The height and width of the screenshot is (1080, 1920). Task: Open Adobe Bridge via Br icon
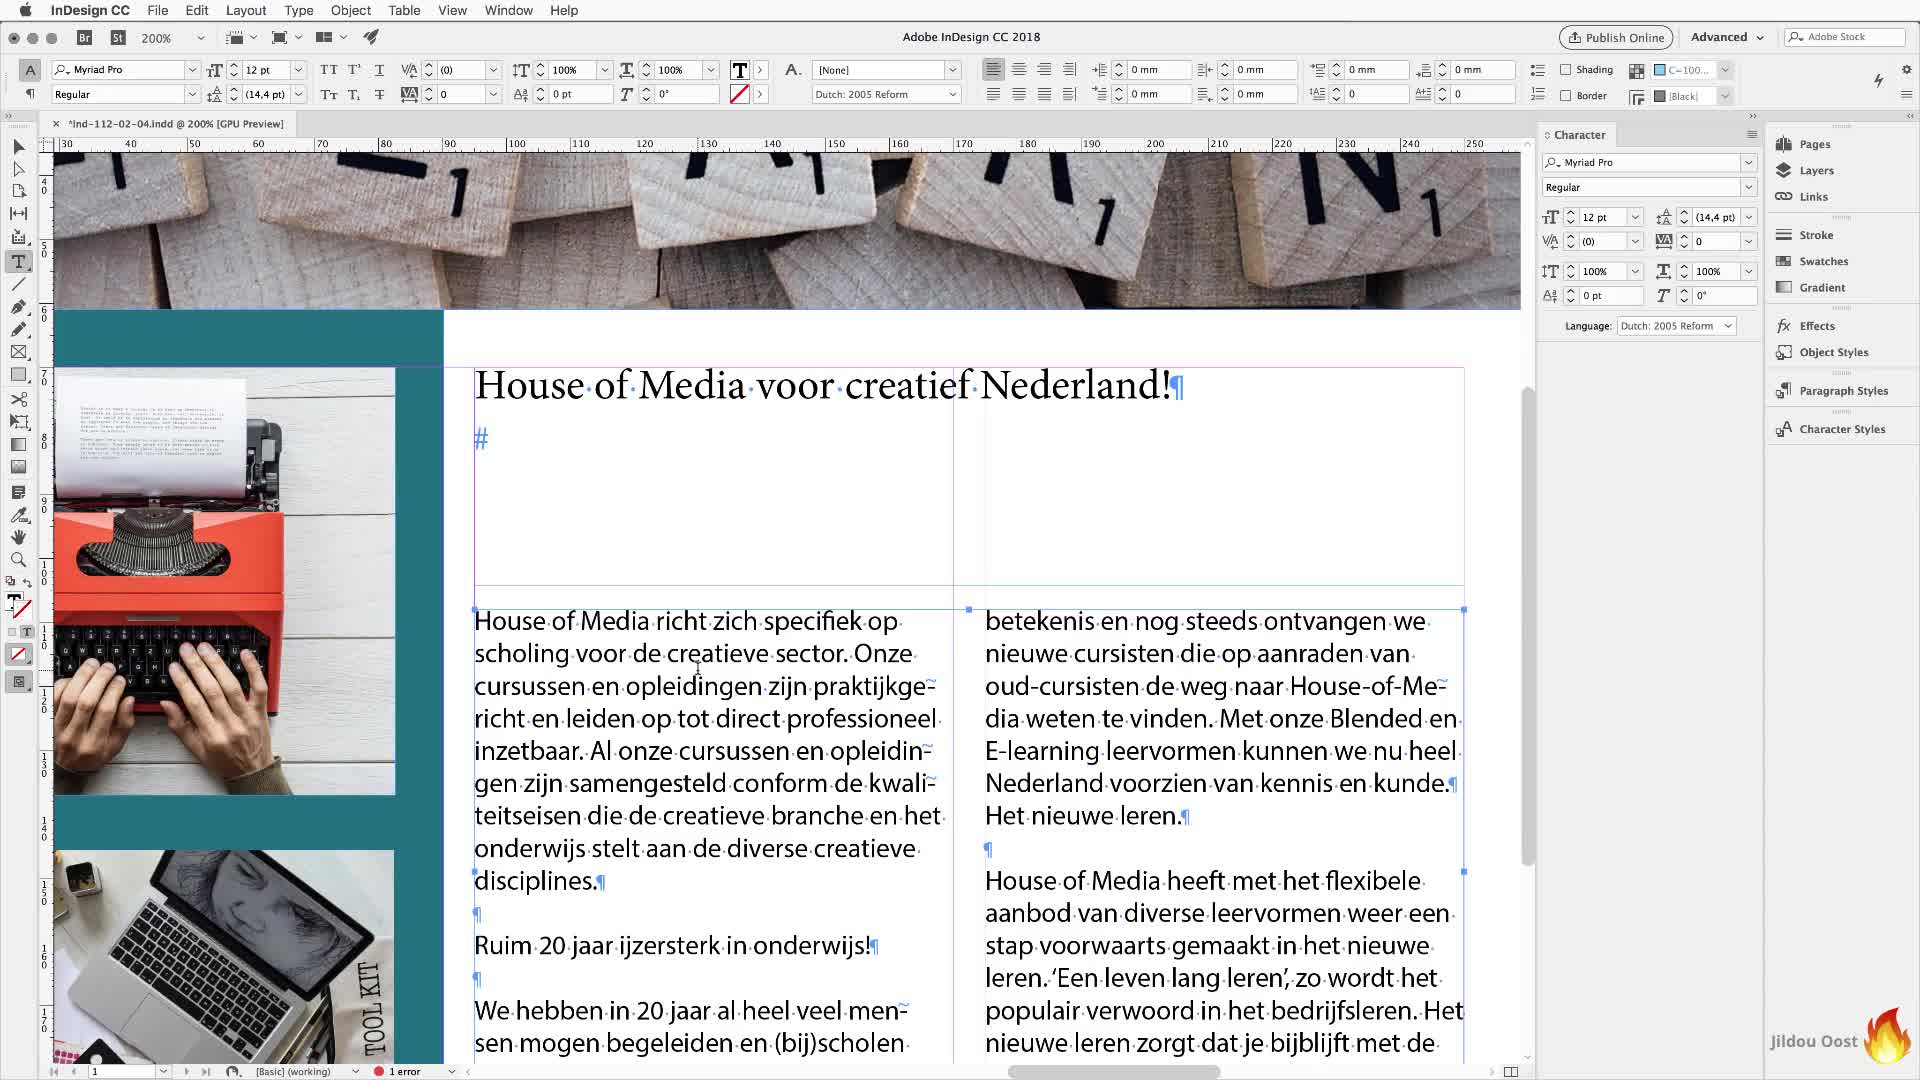click(x=85, y=38)
